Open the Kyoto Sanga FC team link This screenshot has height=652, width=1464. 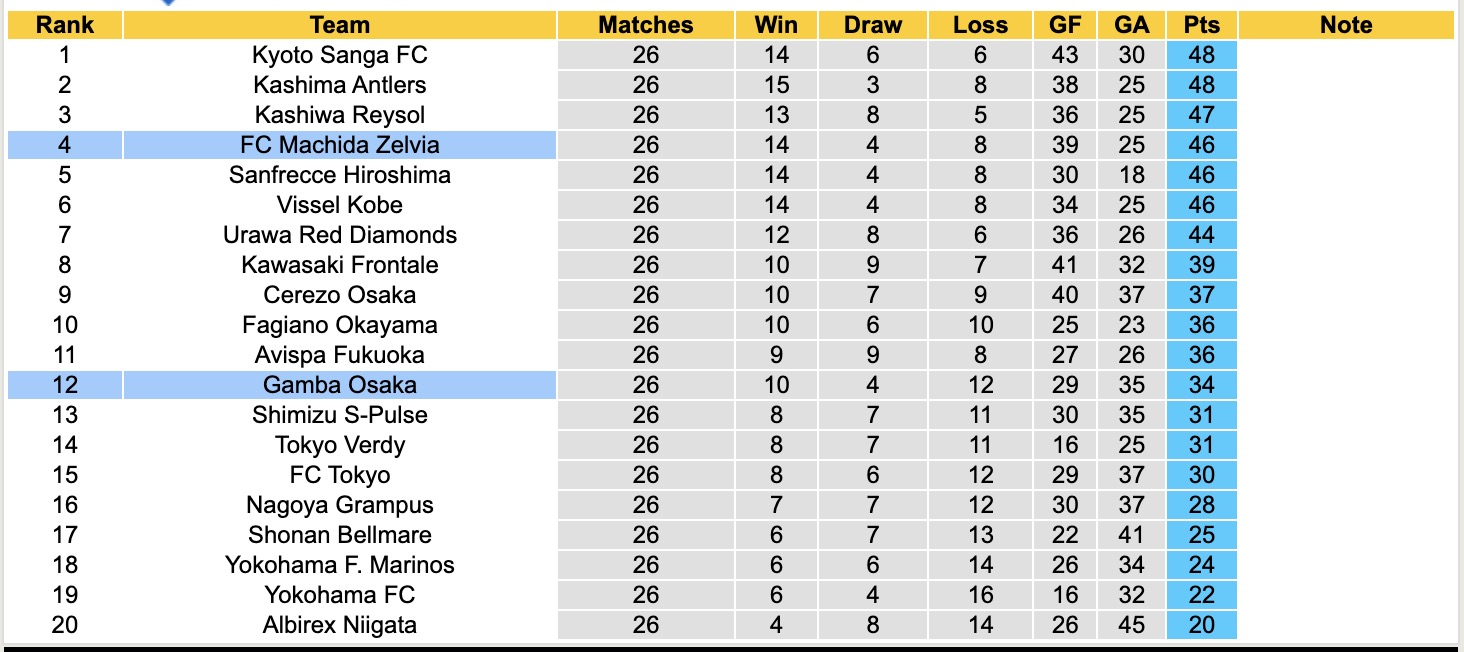click(339, 55)
